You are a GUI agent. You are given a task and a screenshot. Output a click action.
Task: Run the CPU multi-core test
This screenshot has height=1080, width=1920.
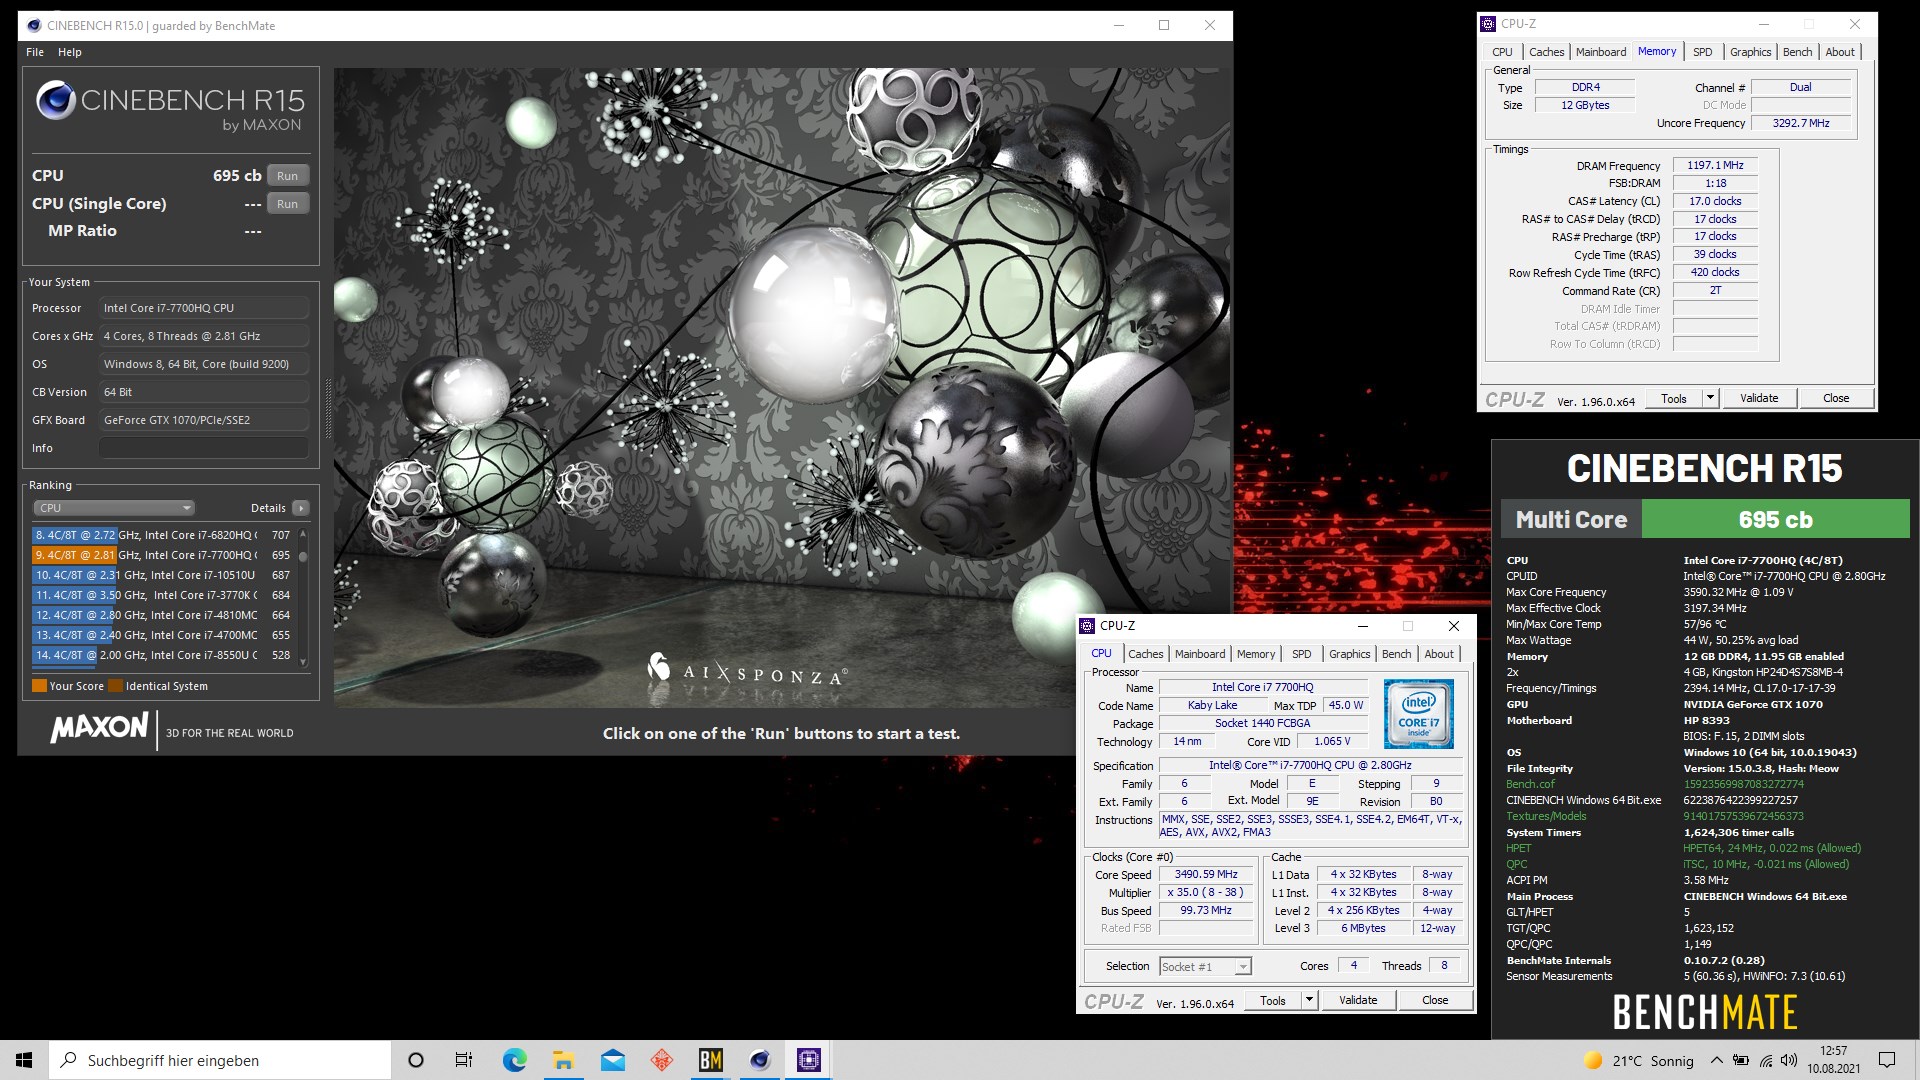288,176
